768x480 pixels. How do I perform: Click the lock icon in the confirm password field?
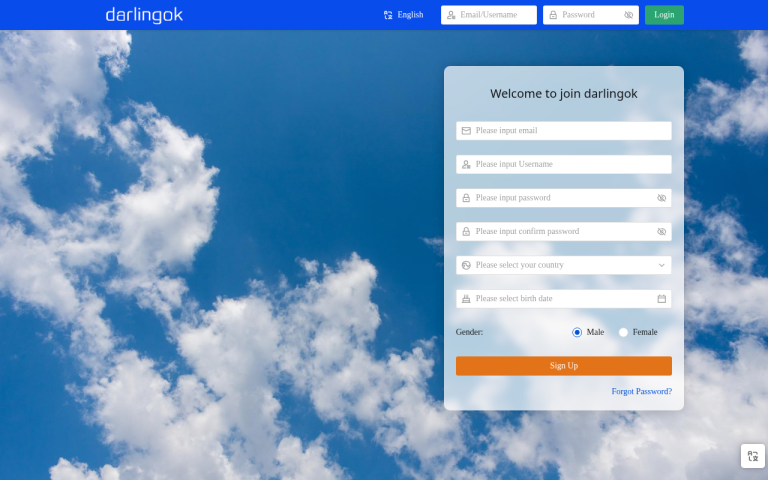(x=466, y=232)
